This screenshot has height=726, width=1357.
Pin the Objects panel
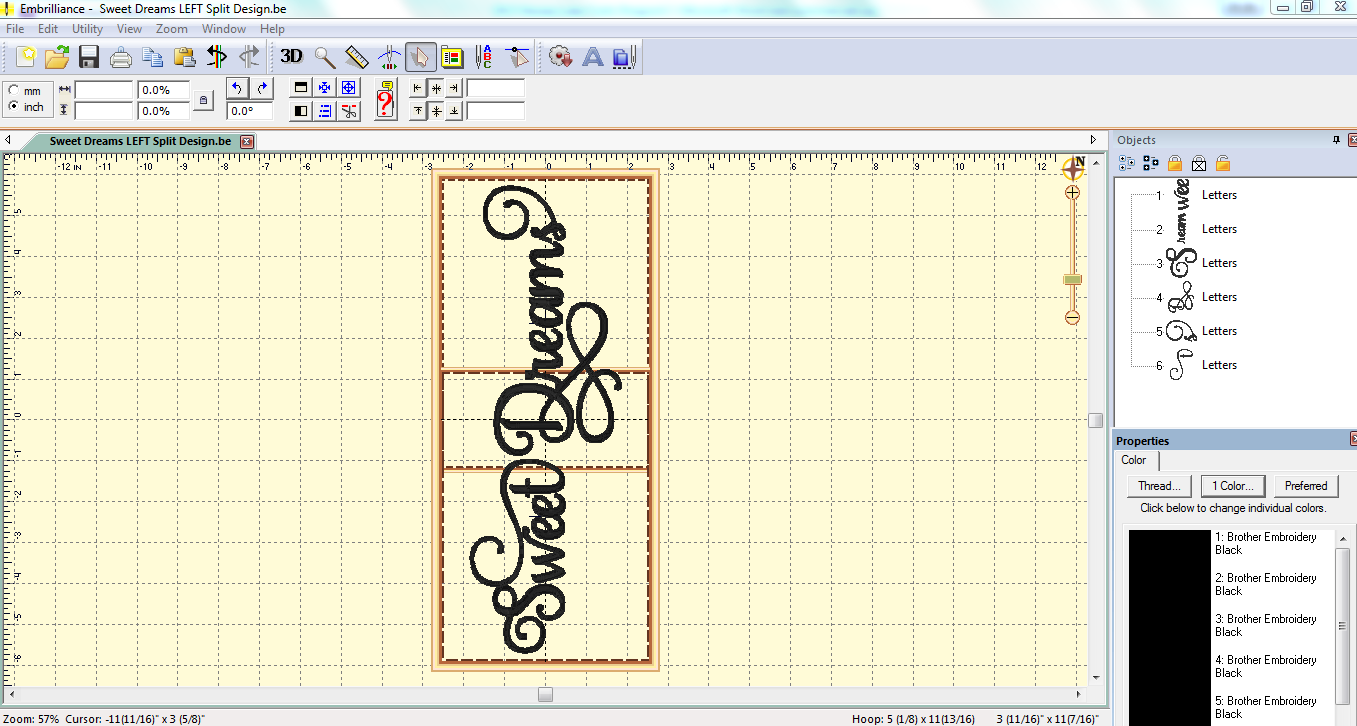[x=1336, y=140]
